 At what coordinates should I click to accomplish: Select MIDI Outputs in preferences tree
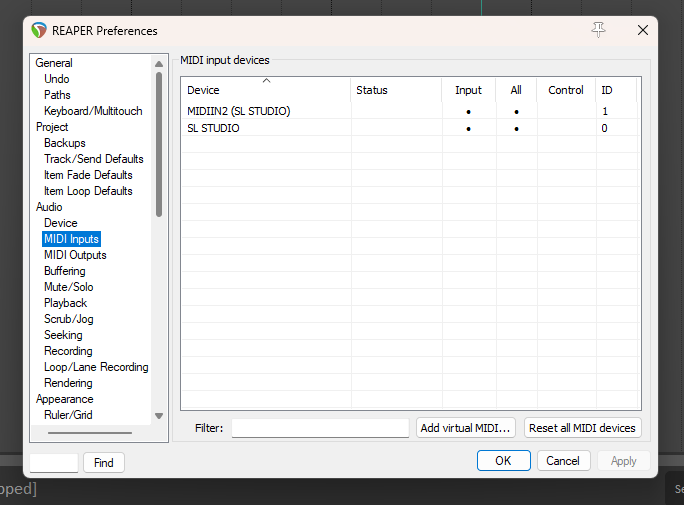coord(75,255)
